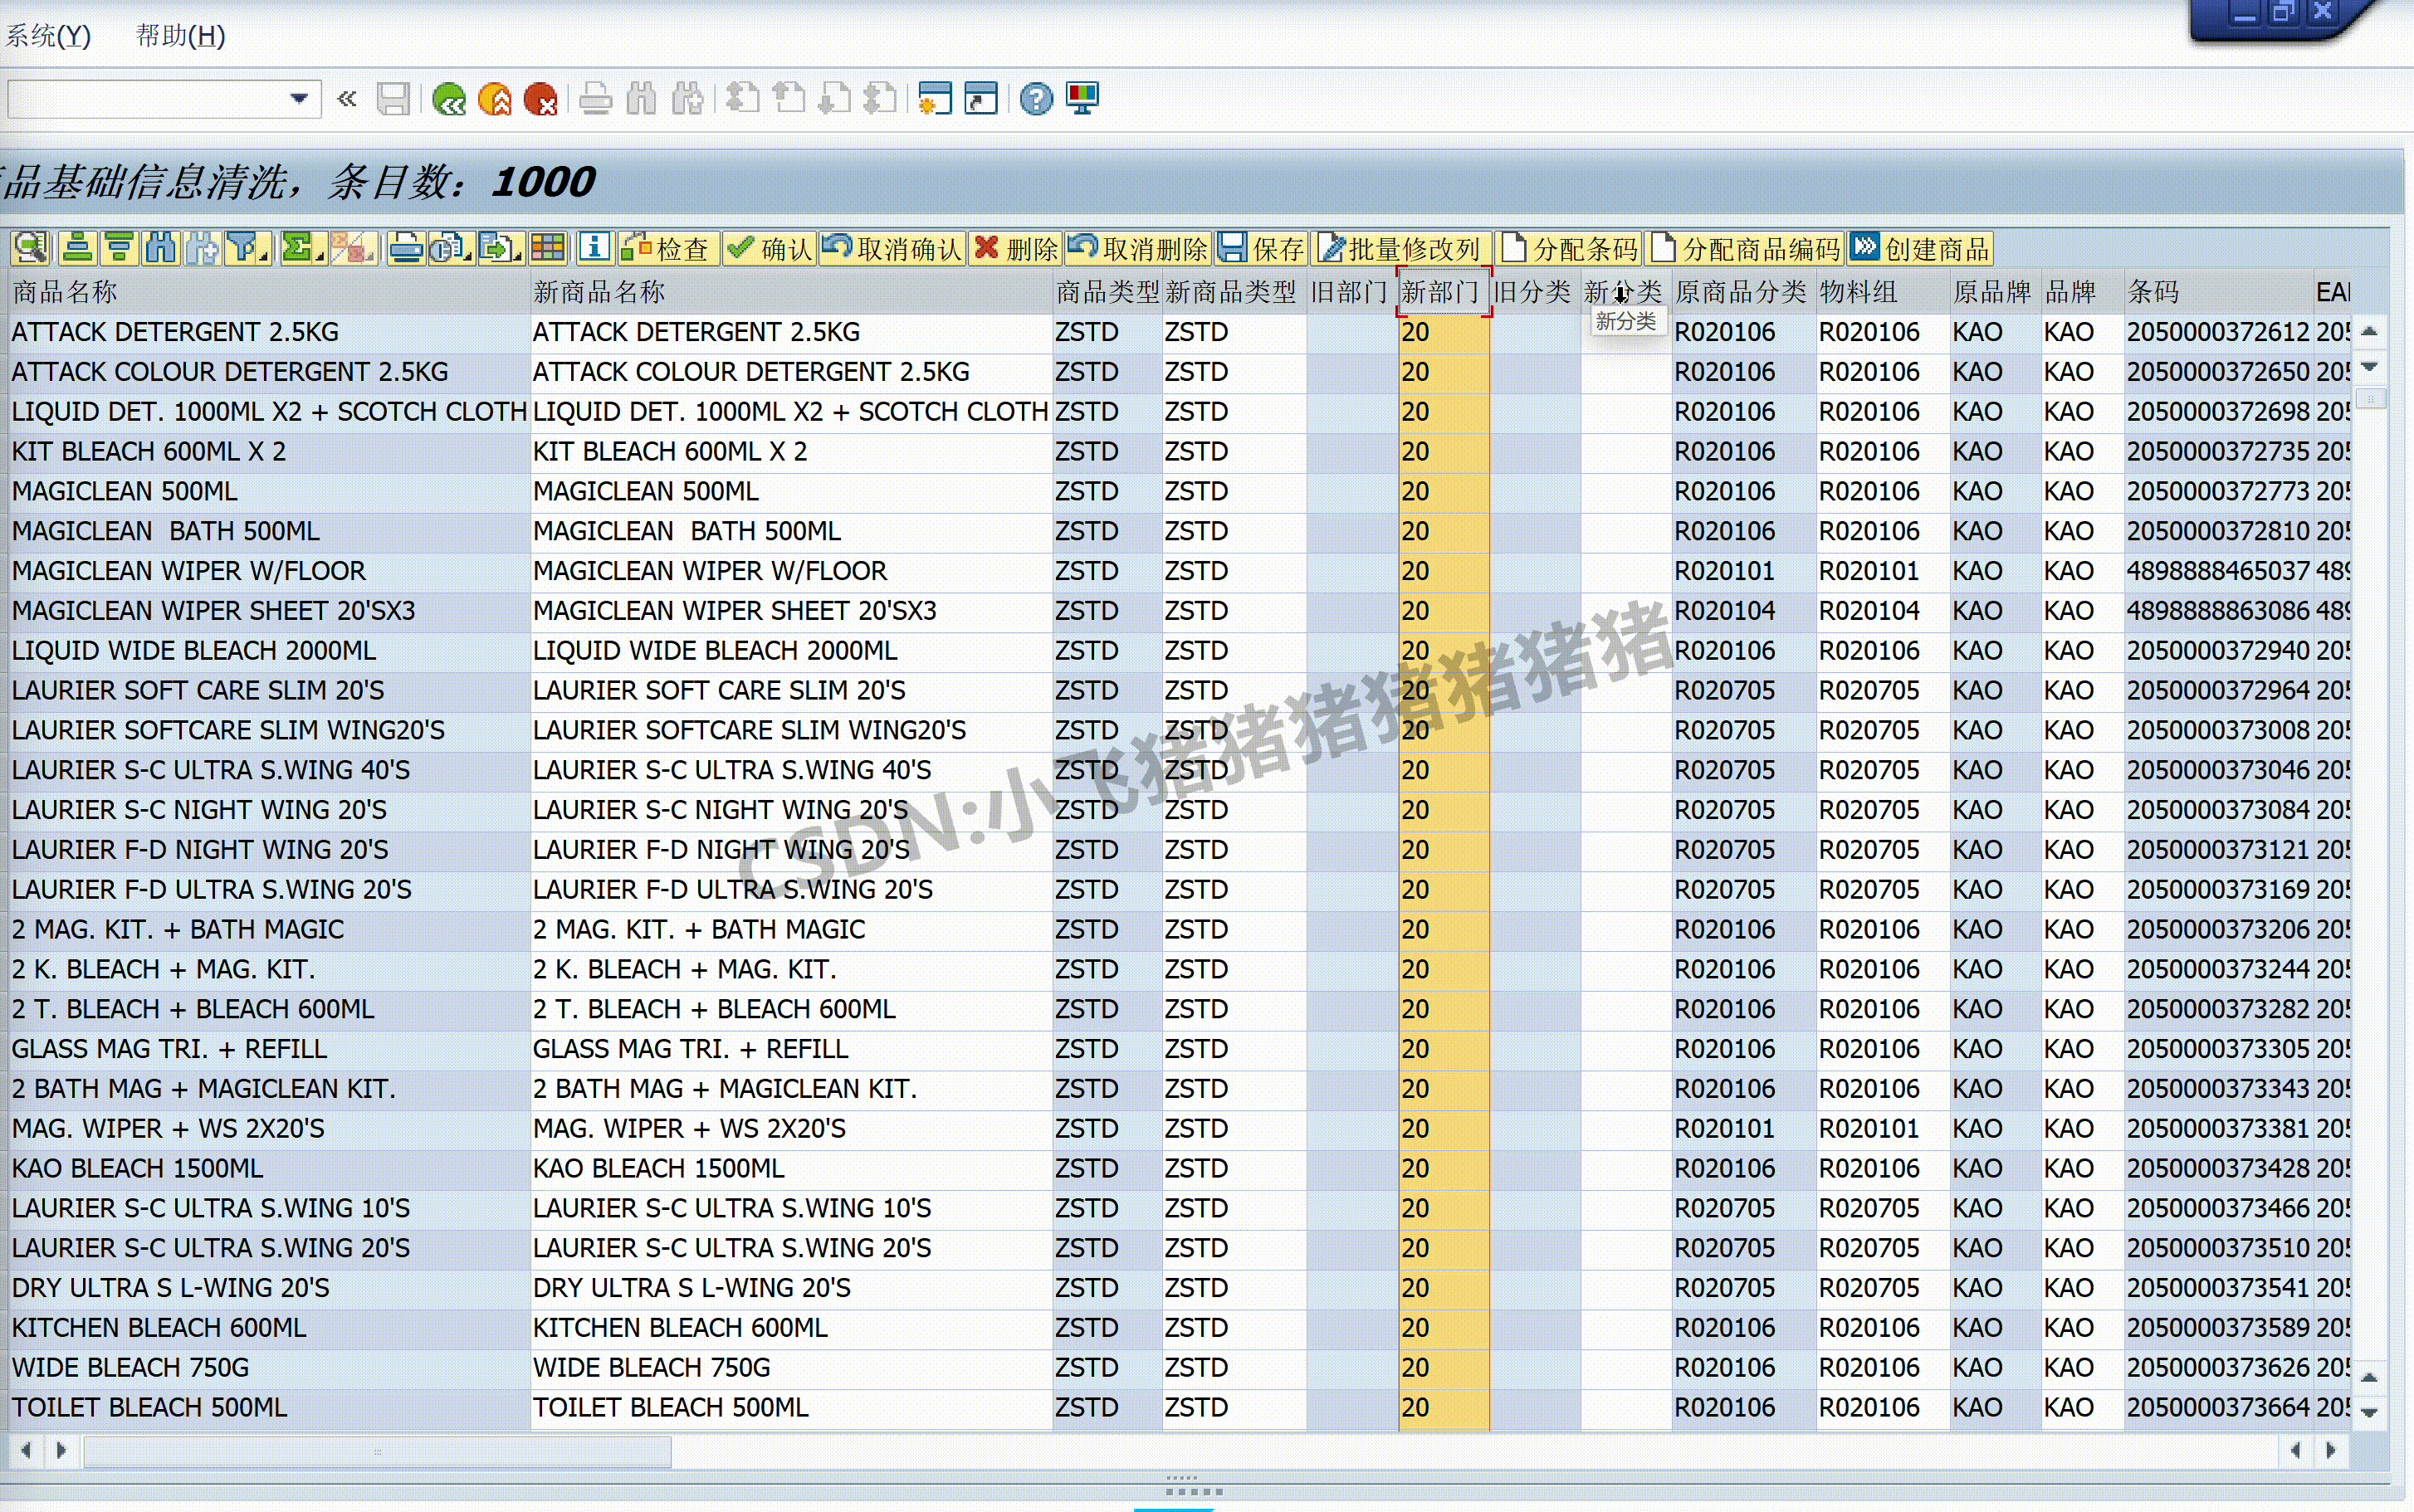Click 新部门 cell in MAGICLEAN 500ML row
Viewport: 2414px width, 1512px height.
[x=1444, y=492]
